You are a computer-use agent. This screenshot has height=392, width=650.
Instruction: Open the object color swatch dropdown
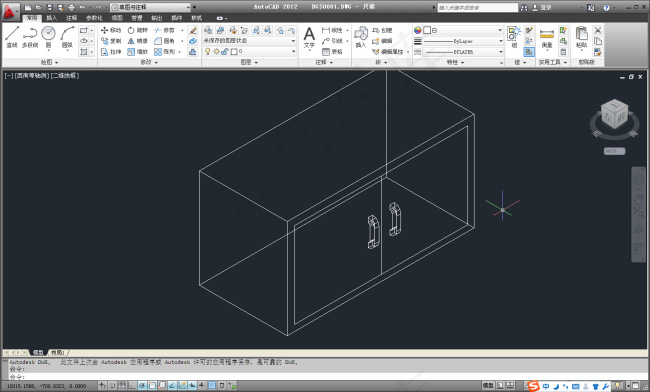[463, 30]
